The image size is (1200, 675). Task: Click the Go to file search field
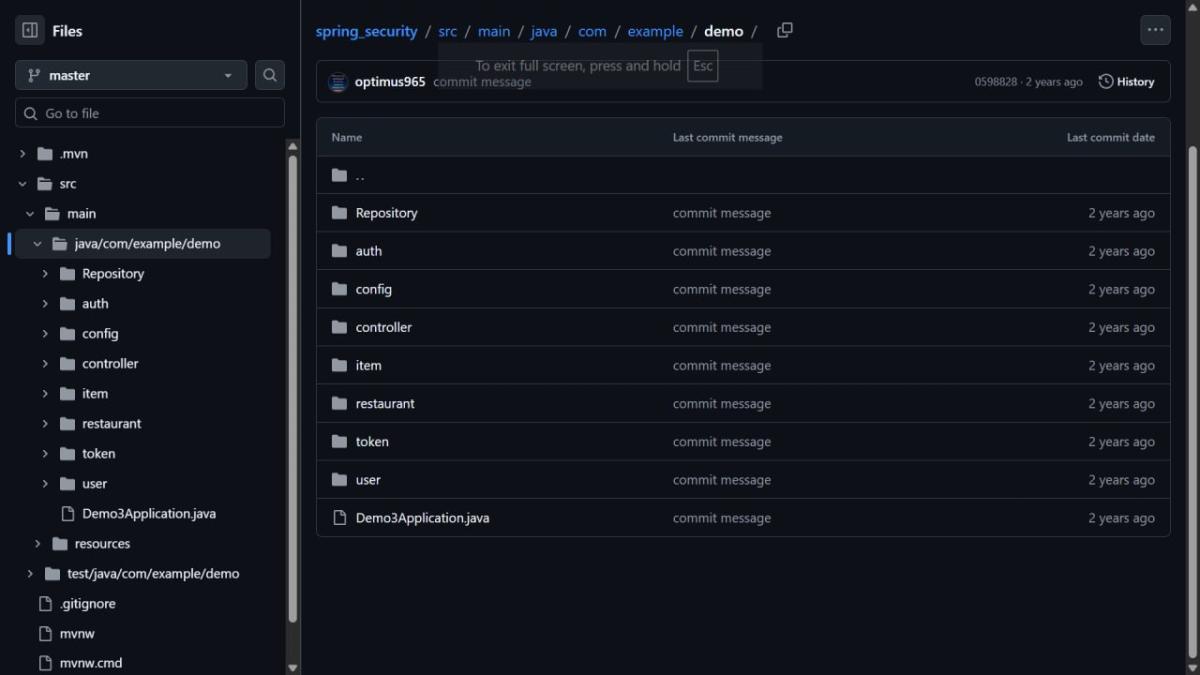[x=150, y=113]
